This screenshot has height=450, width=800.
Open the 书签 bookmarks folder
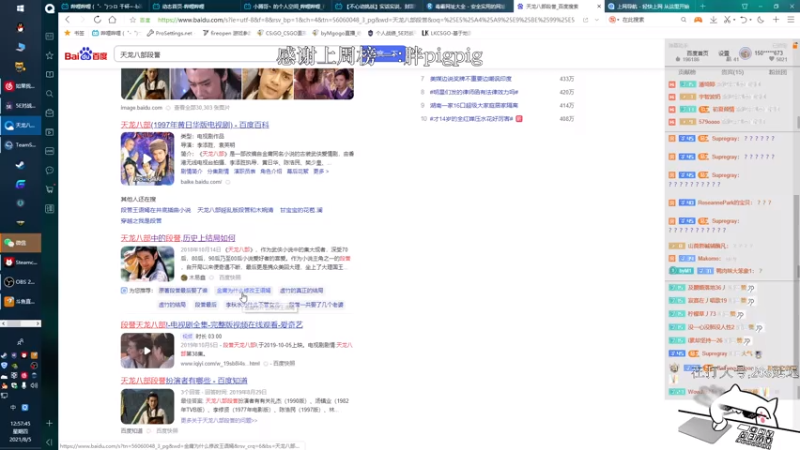click(74, 33)
